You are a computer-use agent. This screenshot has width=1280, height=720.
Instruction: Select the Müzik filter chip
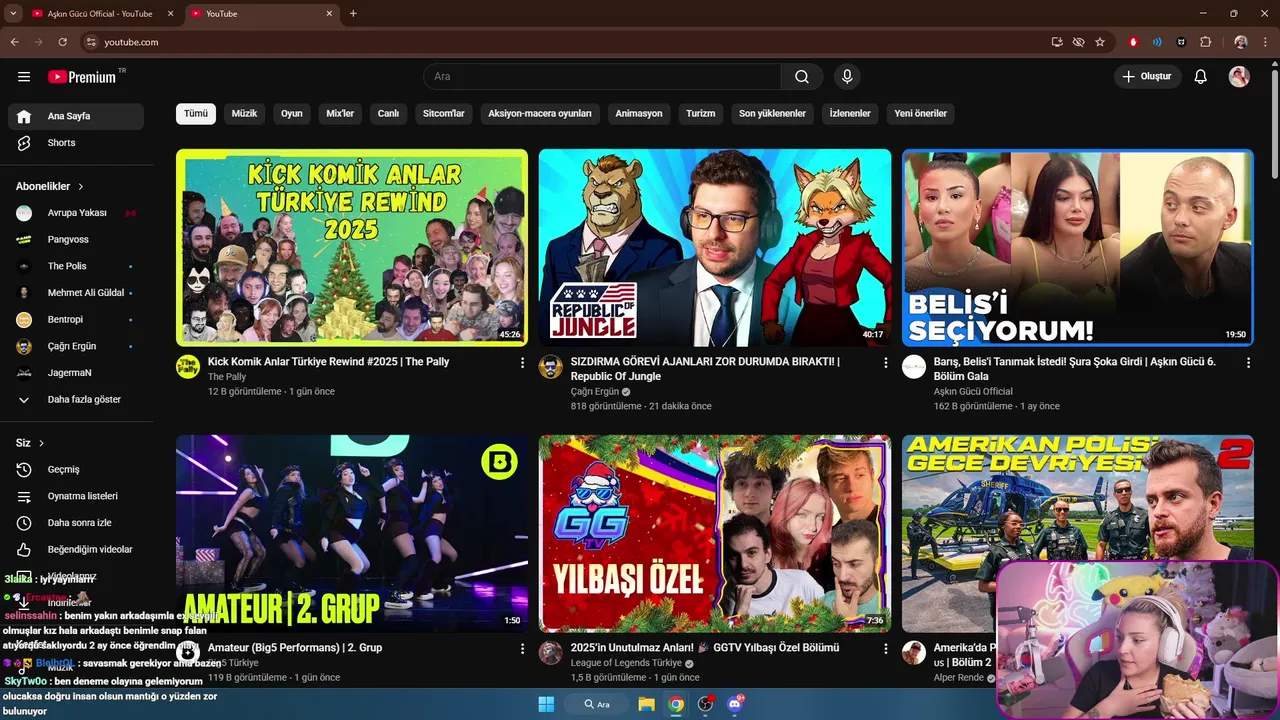click(244, 114)
